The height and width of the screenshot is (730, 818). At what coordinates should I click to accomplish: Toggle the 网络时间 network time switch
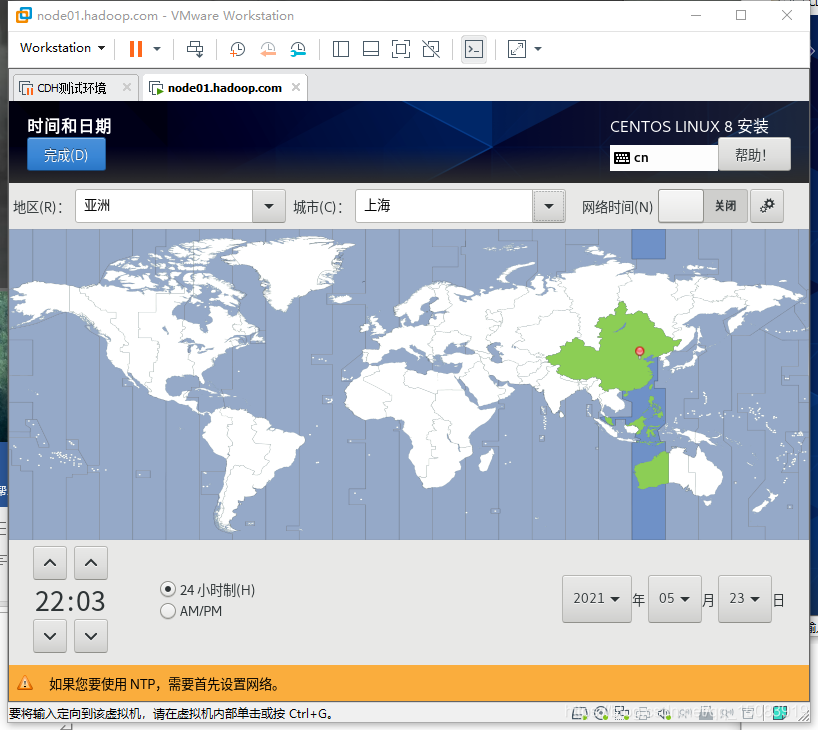coord(703,206)
